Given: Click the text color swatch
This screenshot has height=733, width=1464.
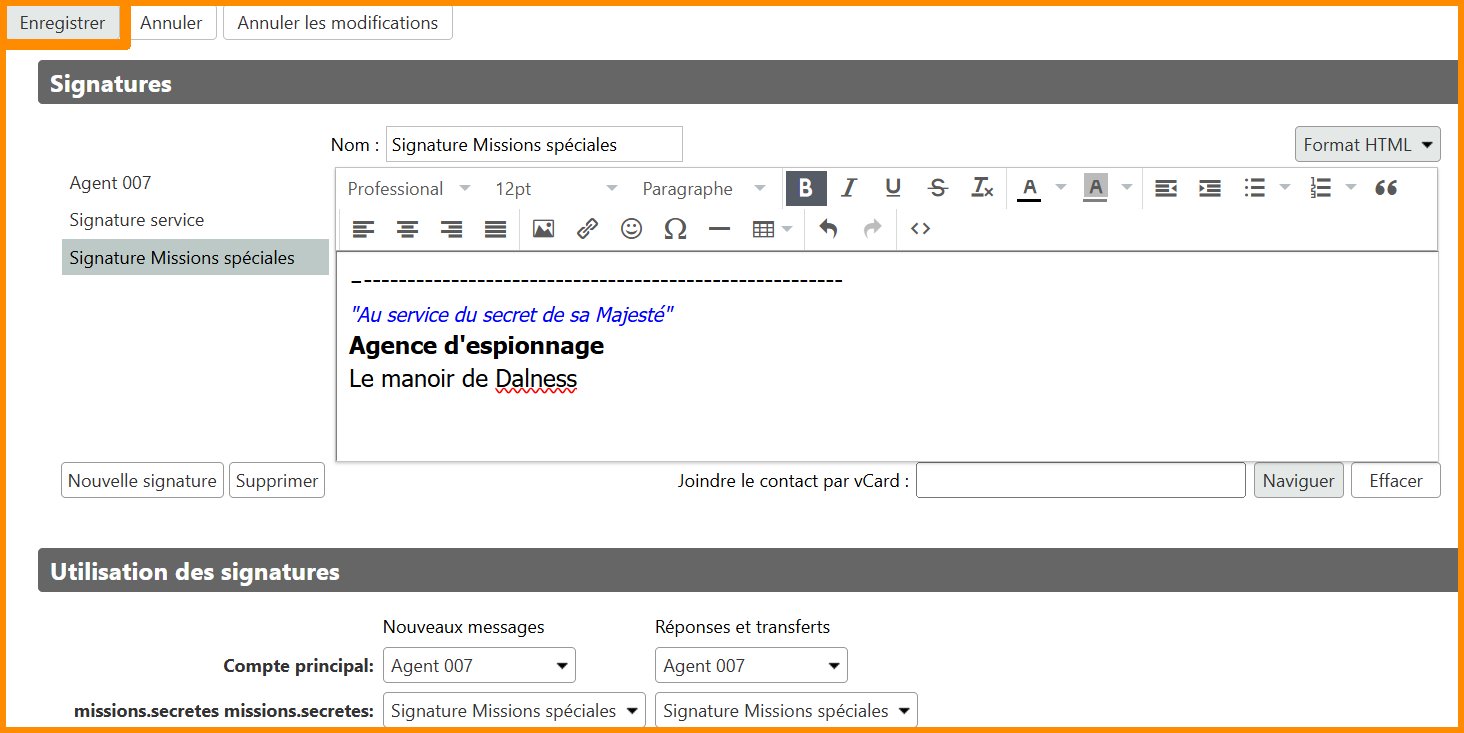Looking at the screenshot, I should (x=1029, y=188).
